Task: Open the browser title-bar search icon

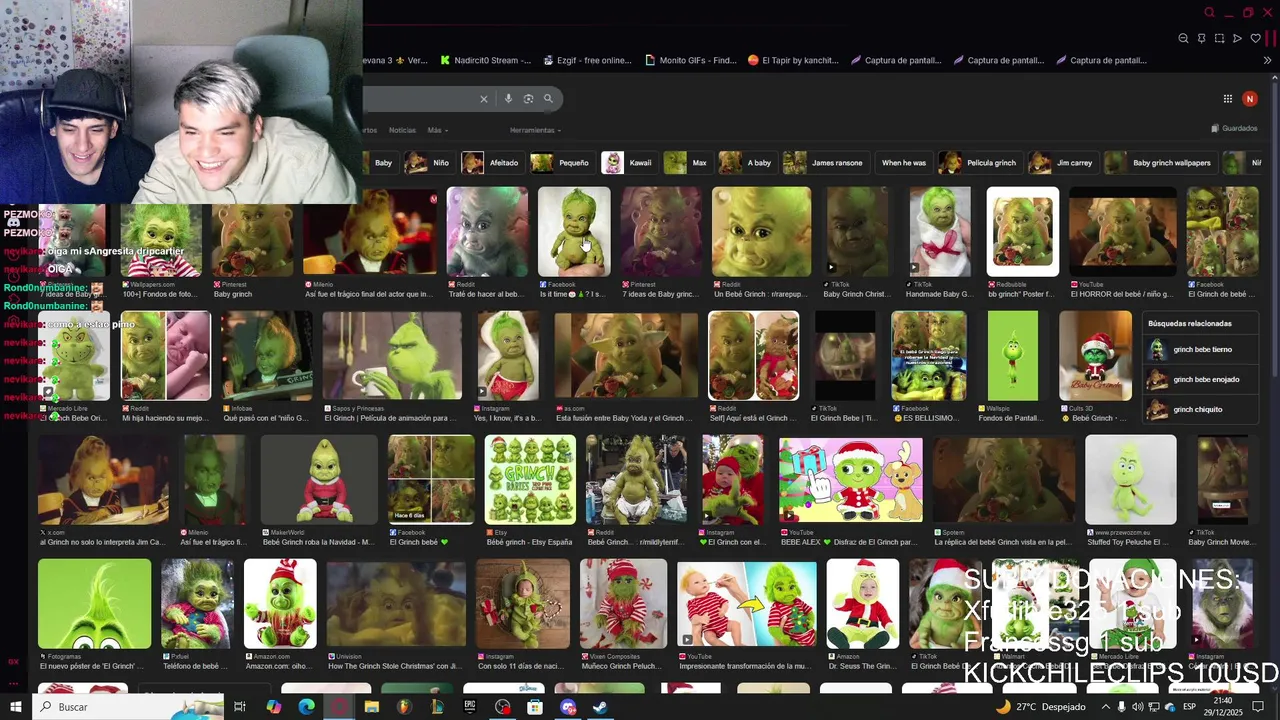Action: [1209, 13]
